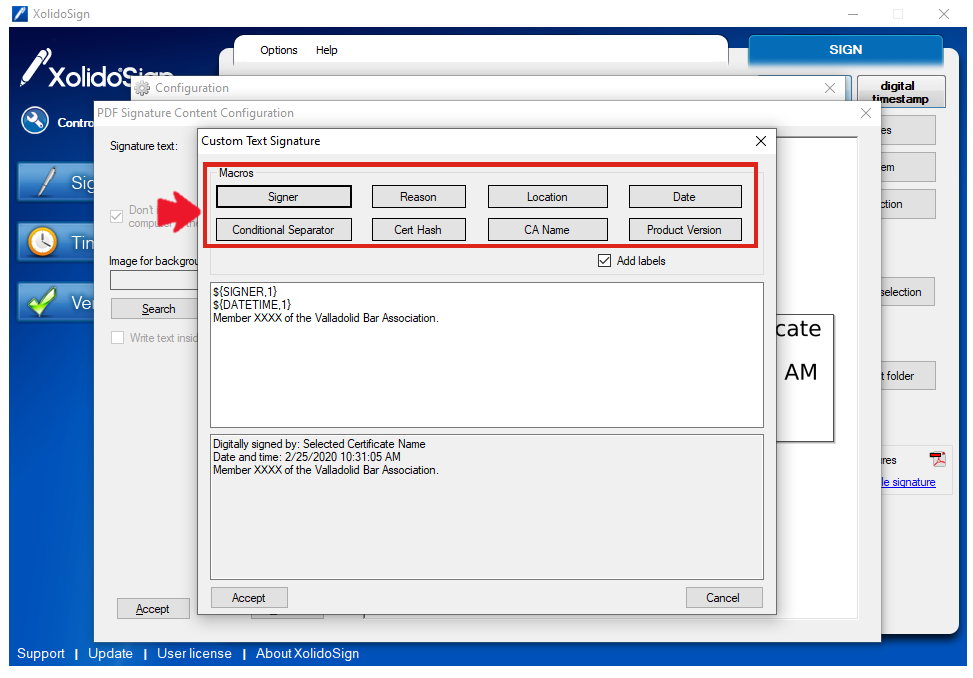Click the Image for background path field

tap(154, 280)
